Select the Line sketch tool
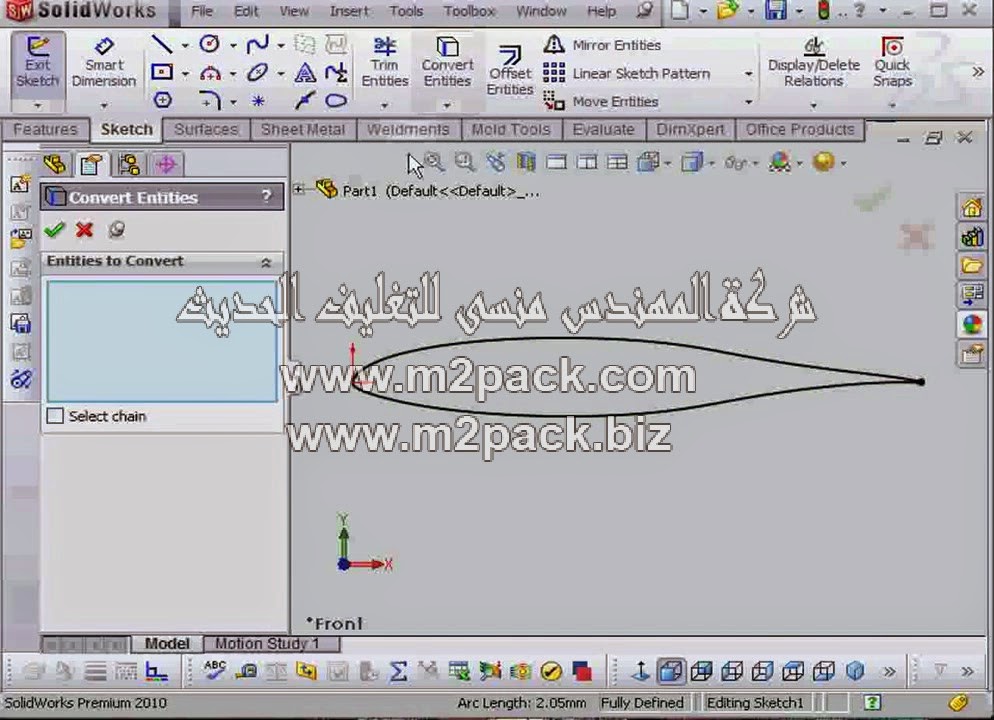994x720 pixels. [x=162, y=44]
